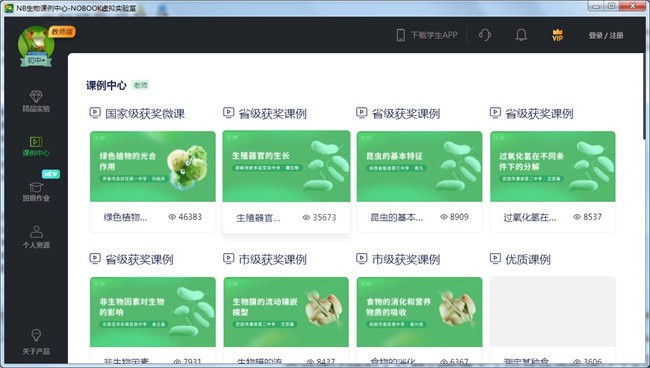650x368 pixels.
Task: Click eye icon next to 8909
Action: [444, 217]
